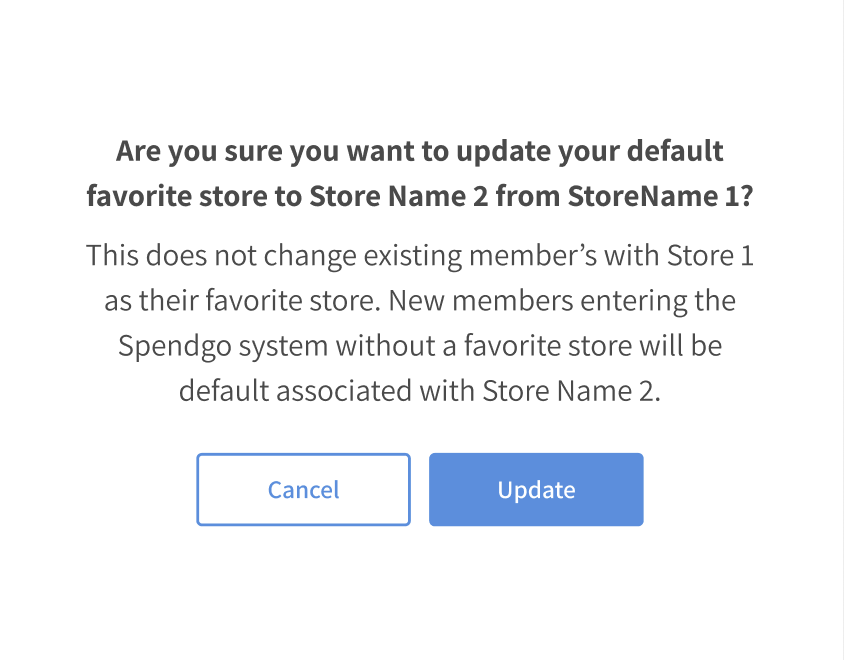This screenshot has height=660, width=844.
Task: Click the word "update" in the bold heading
Action: click(501, 152)
